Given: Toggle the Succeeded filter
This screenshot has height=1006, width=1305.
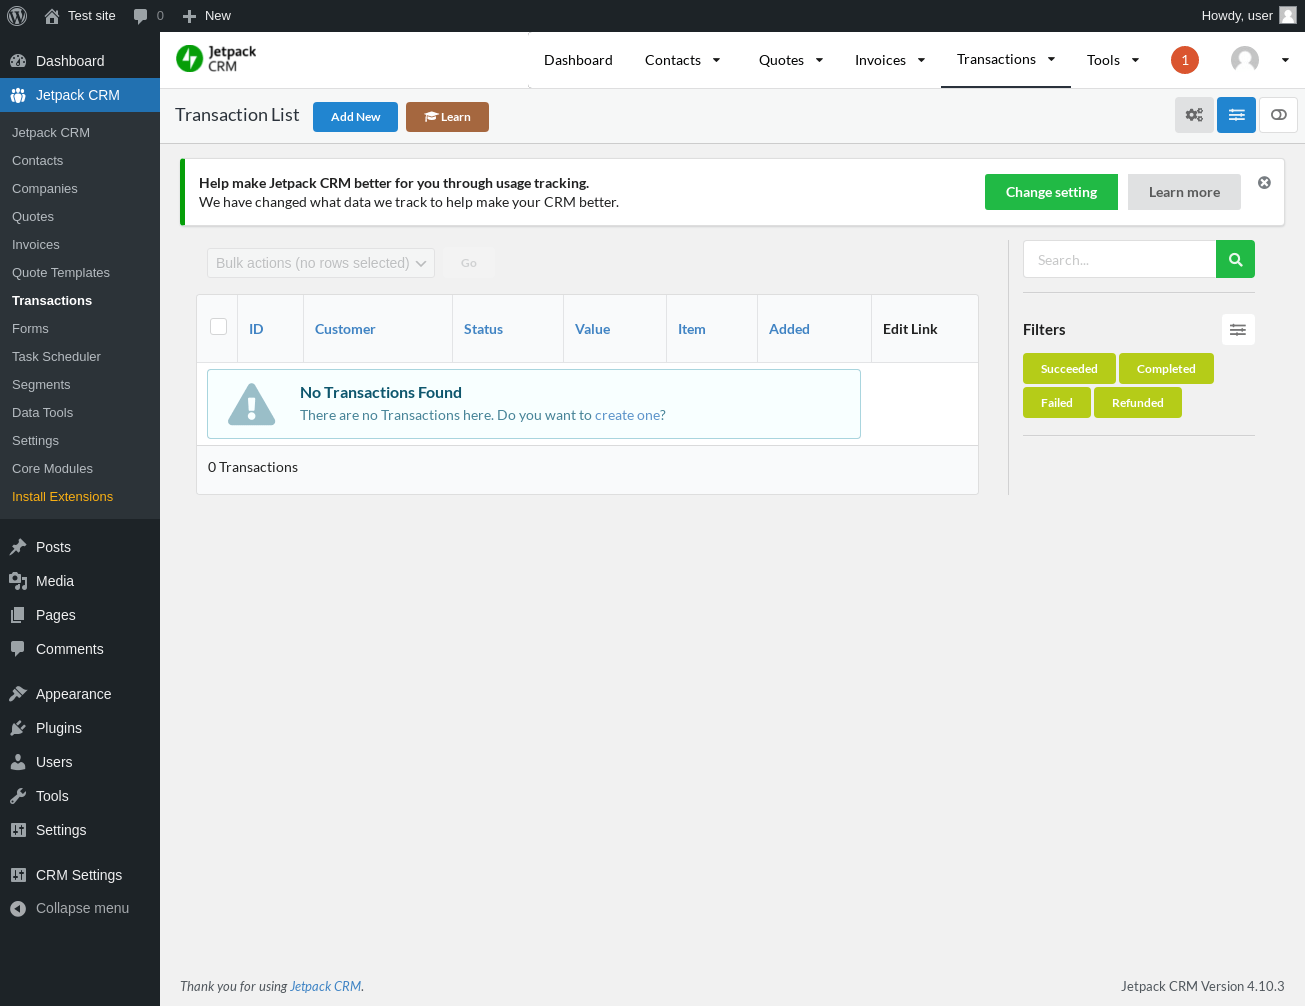Looking at the screenshot, I should click(1069, 369).
